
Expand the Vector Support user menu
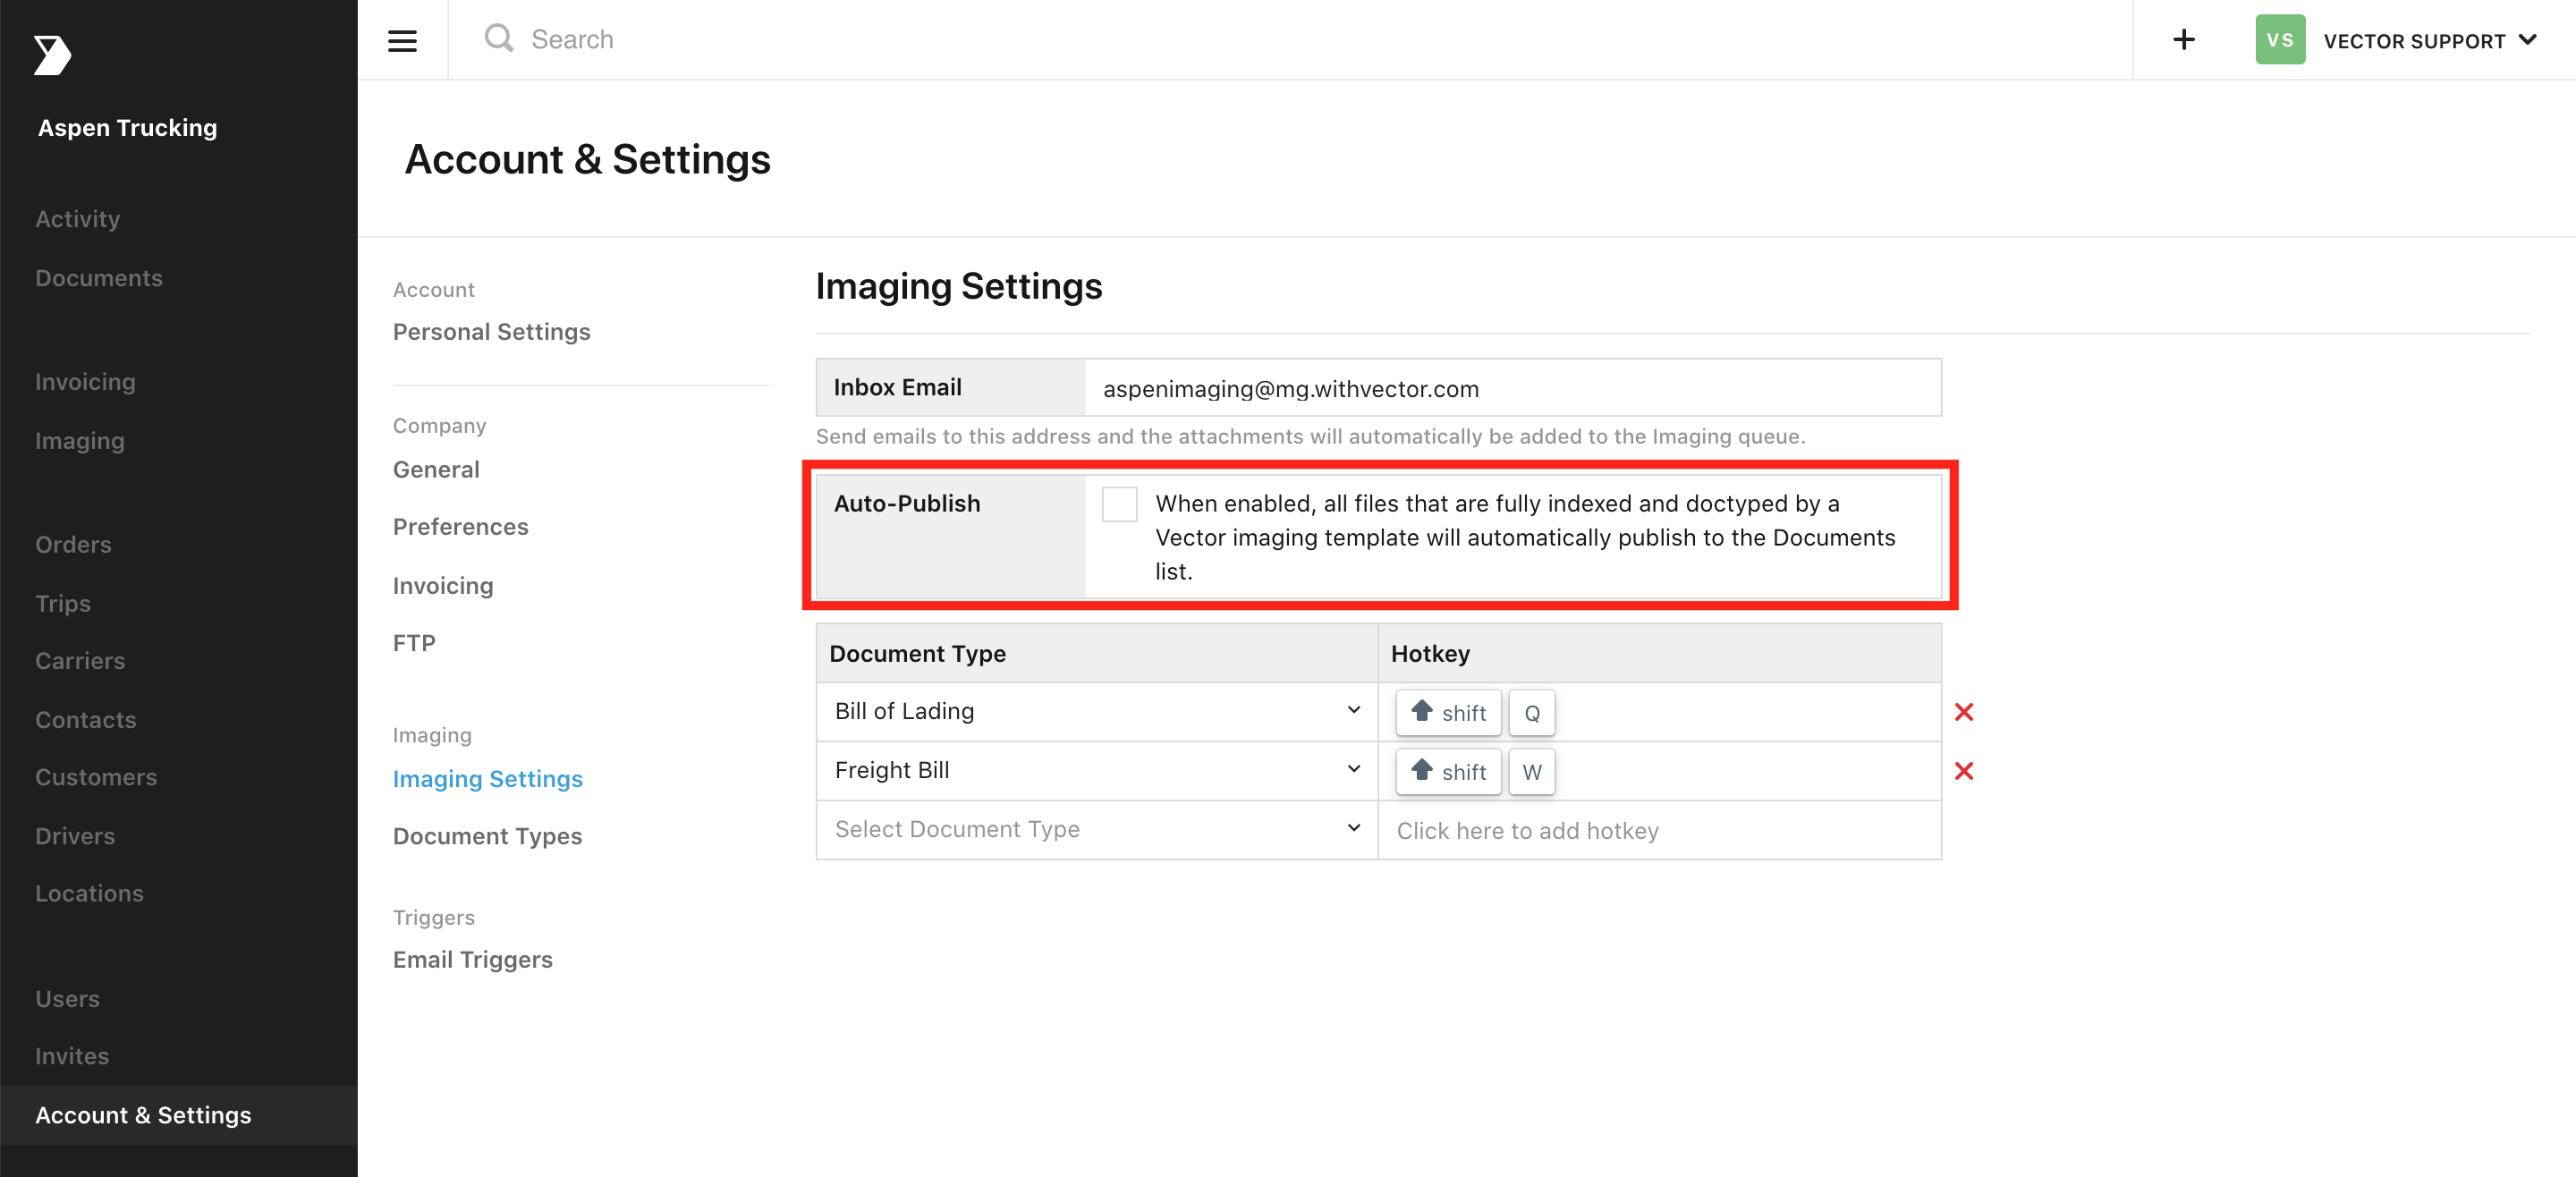click(2430, 41)
